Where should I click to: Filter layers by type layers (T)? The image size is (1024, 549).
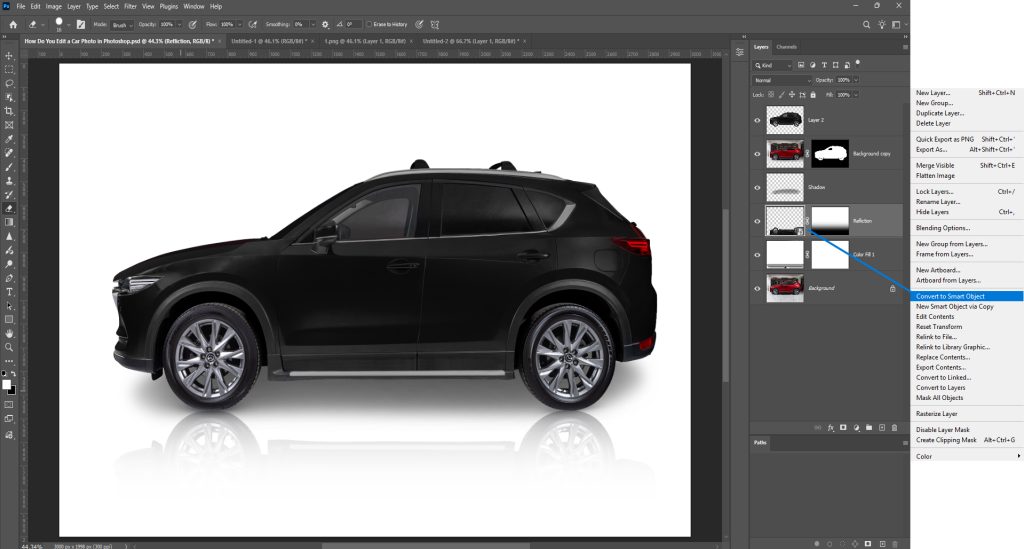pos(824,65)
